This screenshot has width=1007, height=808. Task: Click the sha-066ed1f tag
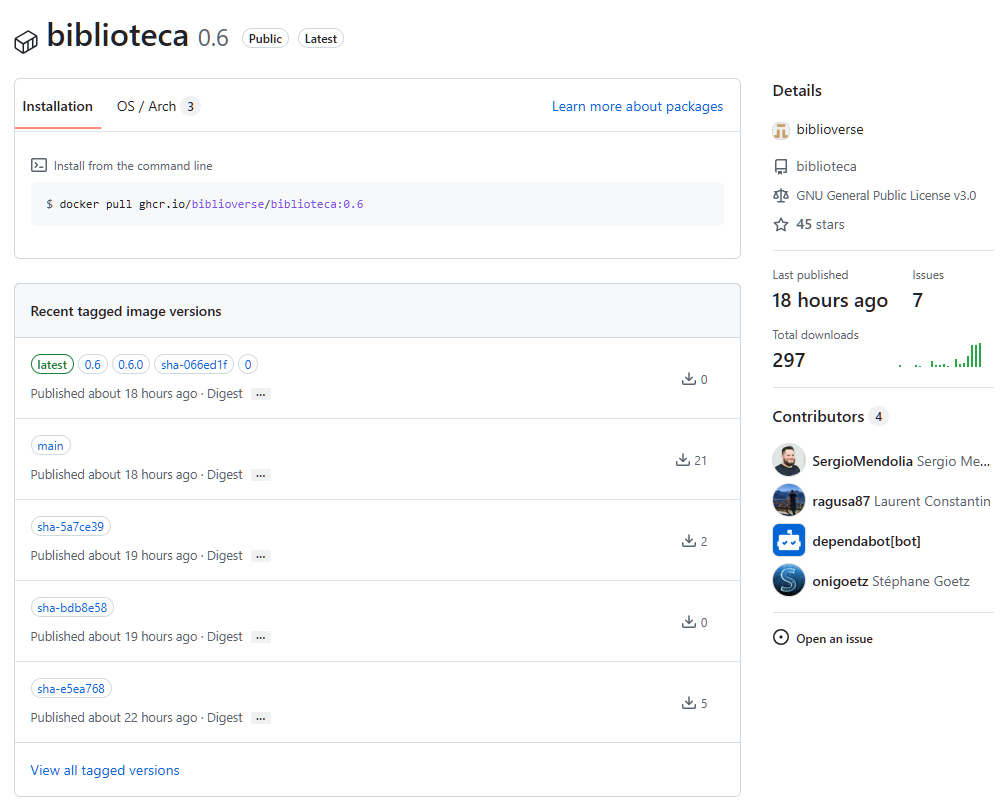click(x=194, y=365)
